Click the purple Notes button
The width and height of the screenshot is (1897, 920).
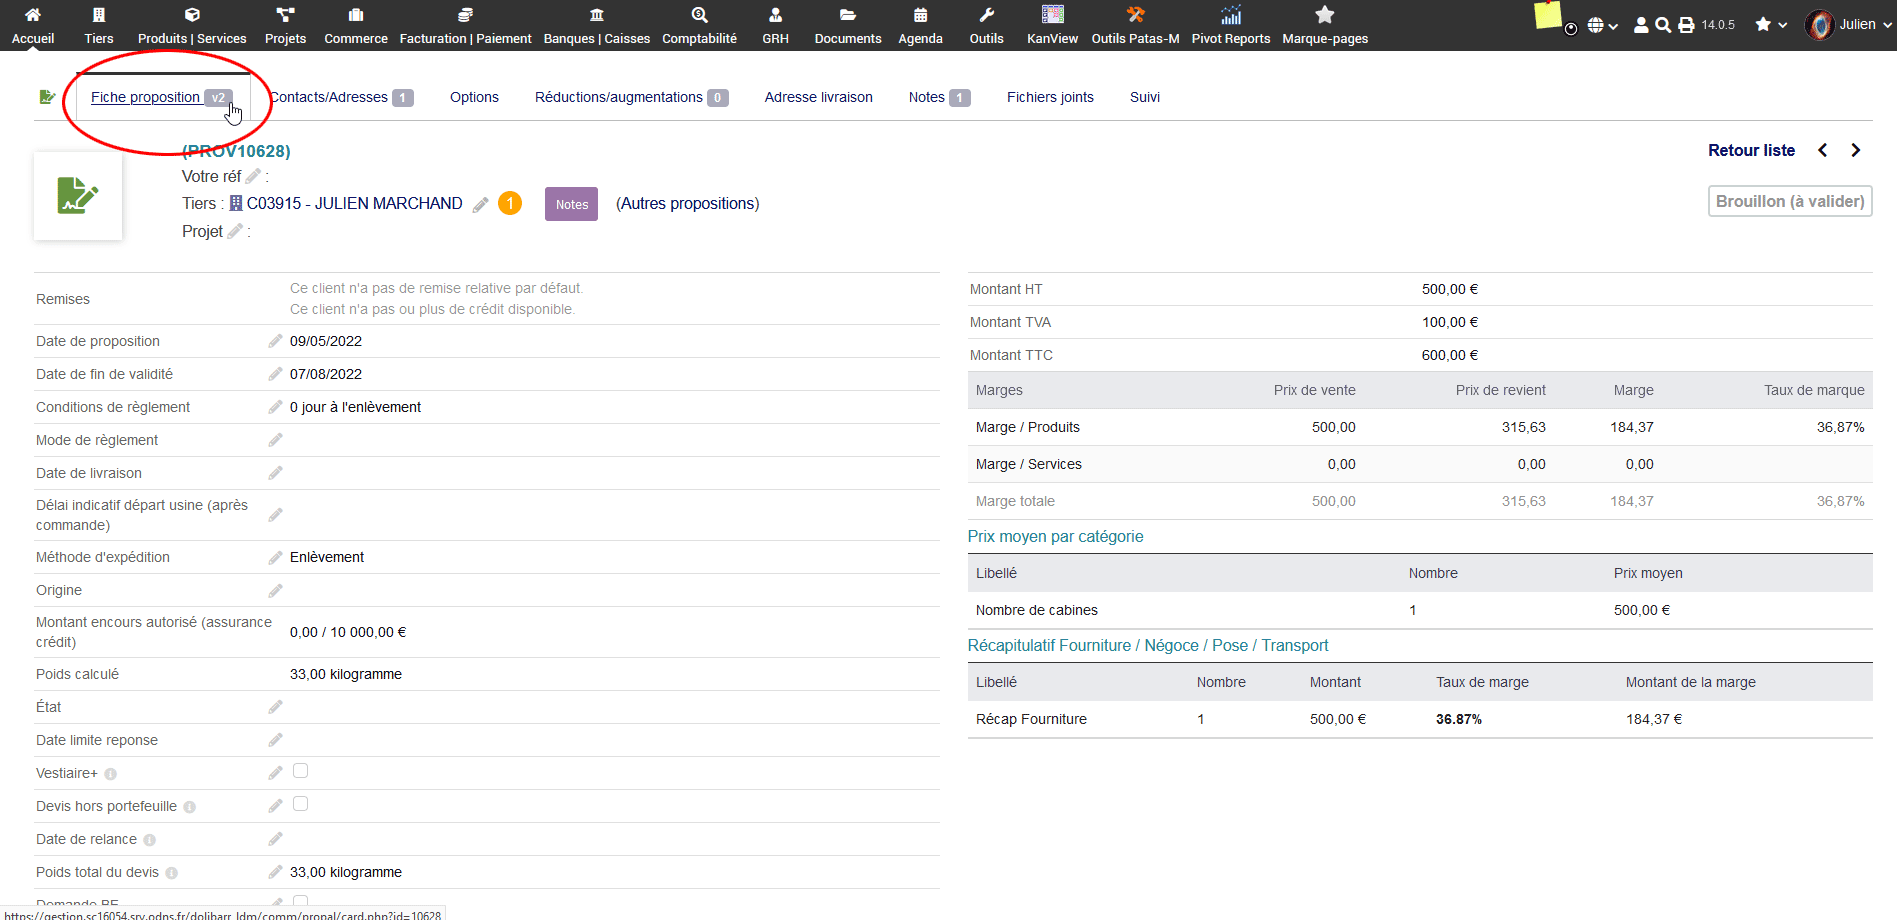571,204
